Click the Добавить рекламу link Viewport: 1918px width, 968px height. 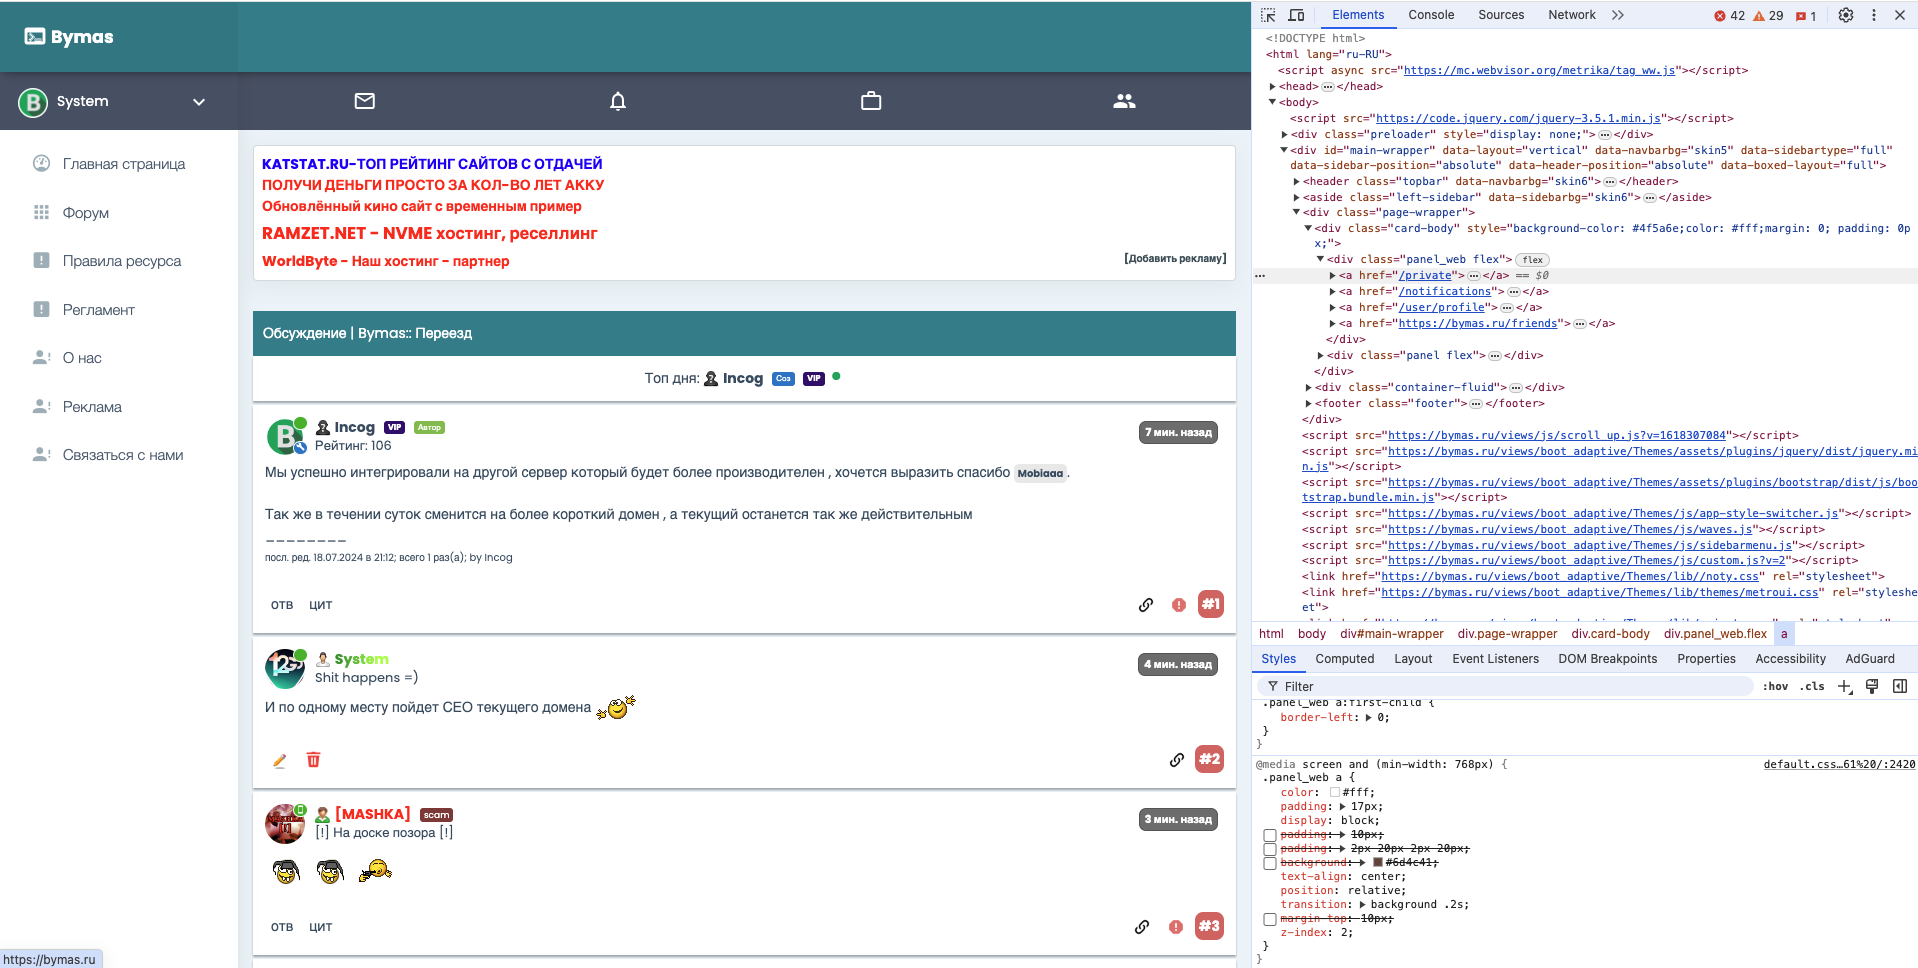(x=1174, y=258)
